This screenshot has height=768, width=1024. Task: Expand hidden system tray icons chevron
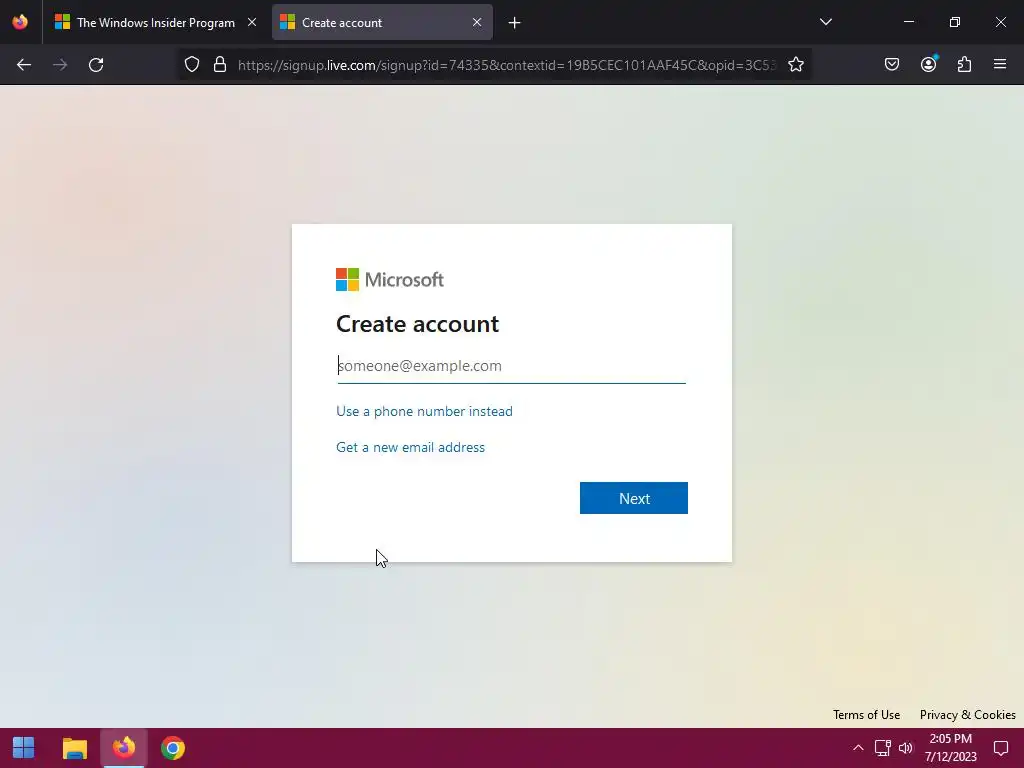(858, 748)
